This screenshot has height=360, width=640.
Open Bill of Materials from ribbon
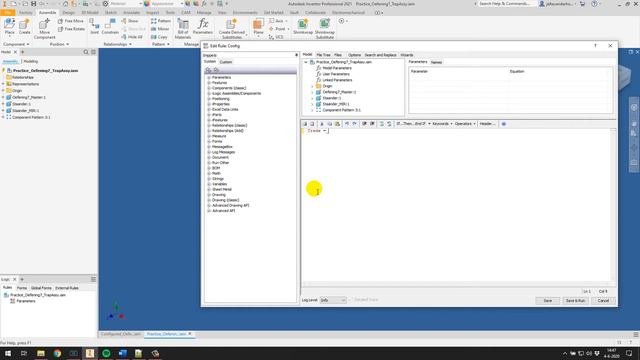pos(183,29)
